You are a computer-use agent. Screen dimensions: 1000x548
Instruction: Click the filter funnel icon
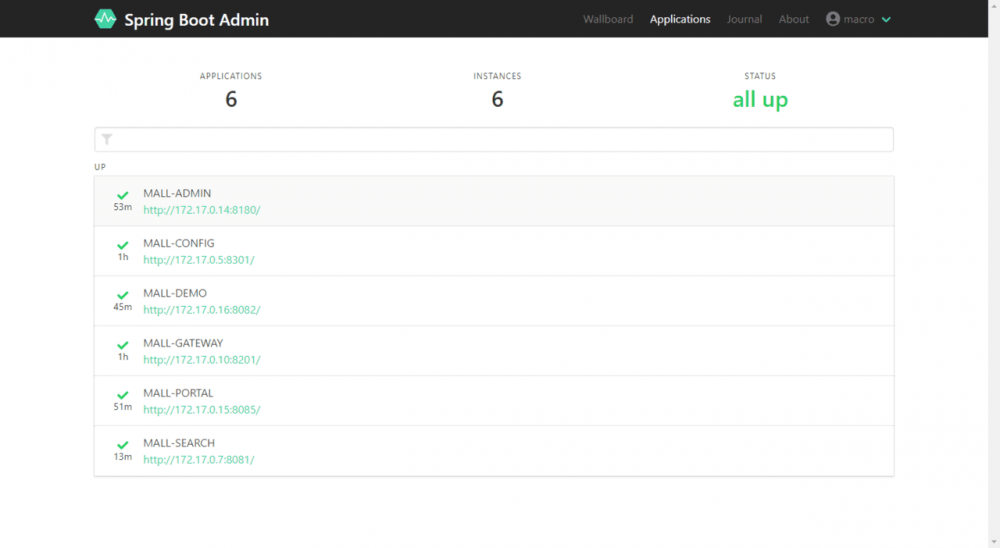coord(107,139)
